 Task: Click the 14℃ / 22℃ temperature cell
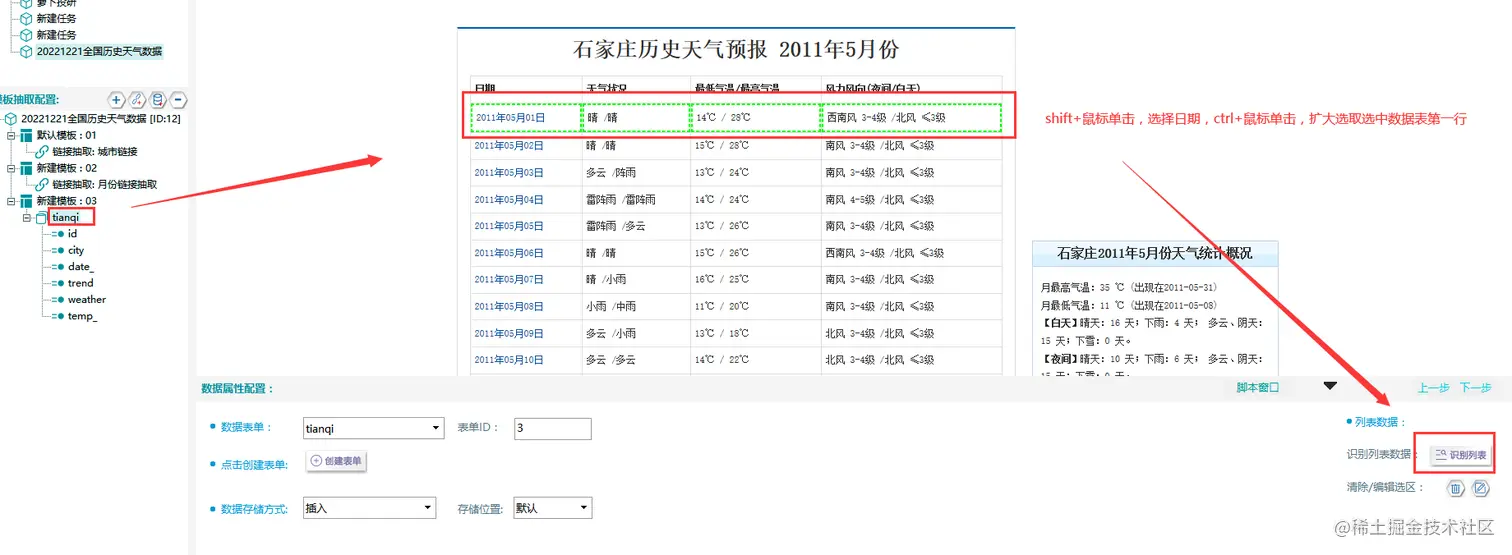pos(756,360)
